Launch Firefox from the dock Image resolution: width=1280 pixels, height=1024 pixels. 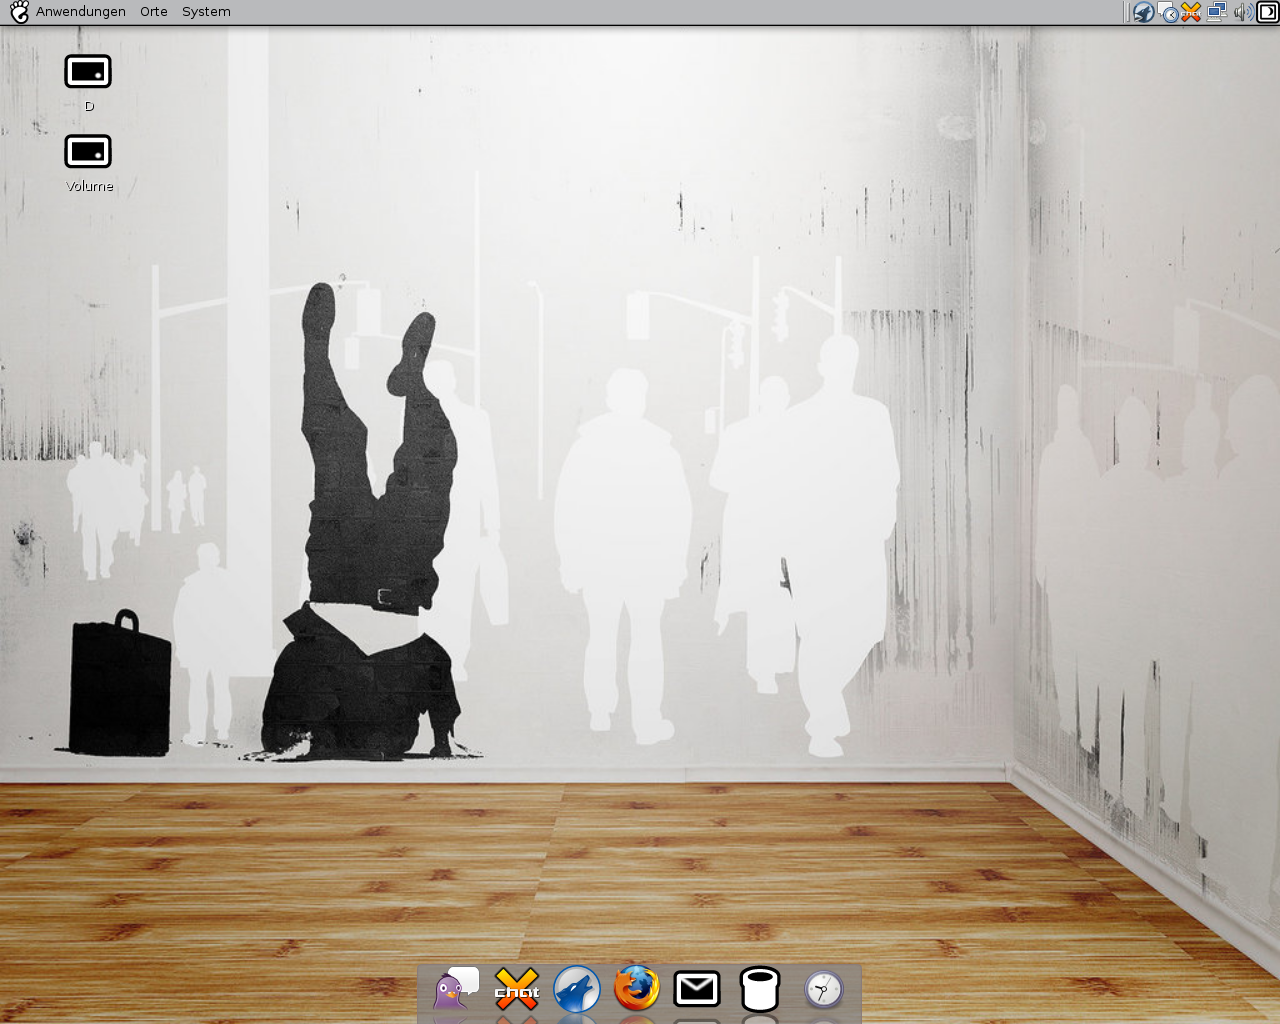[x=637, y=988]
